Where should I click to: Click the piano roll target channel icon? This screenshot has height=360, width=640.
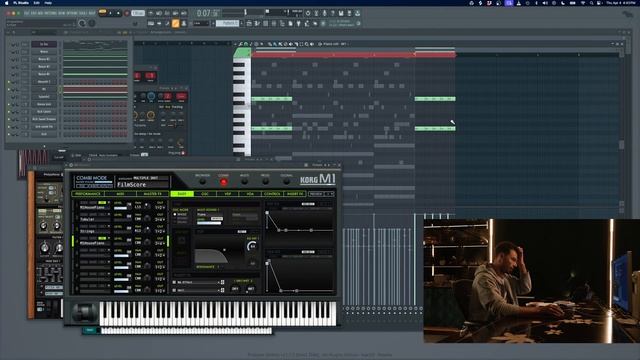click(x=320, y=44)
